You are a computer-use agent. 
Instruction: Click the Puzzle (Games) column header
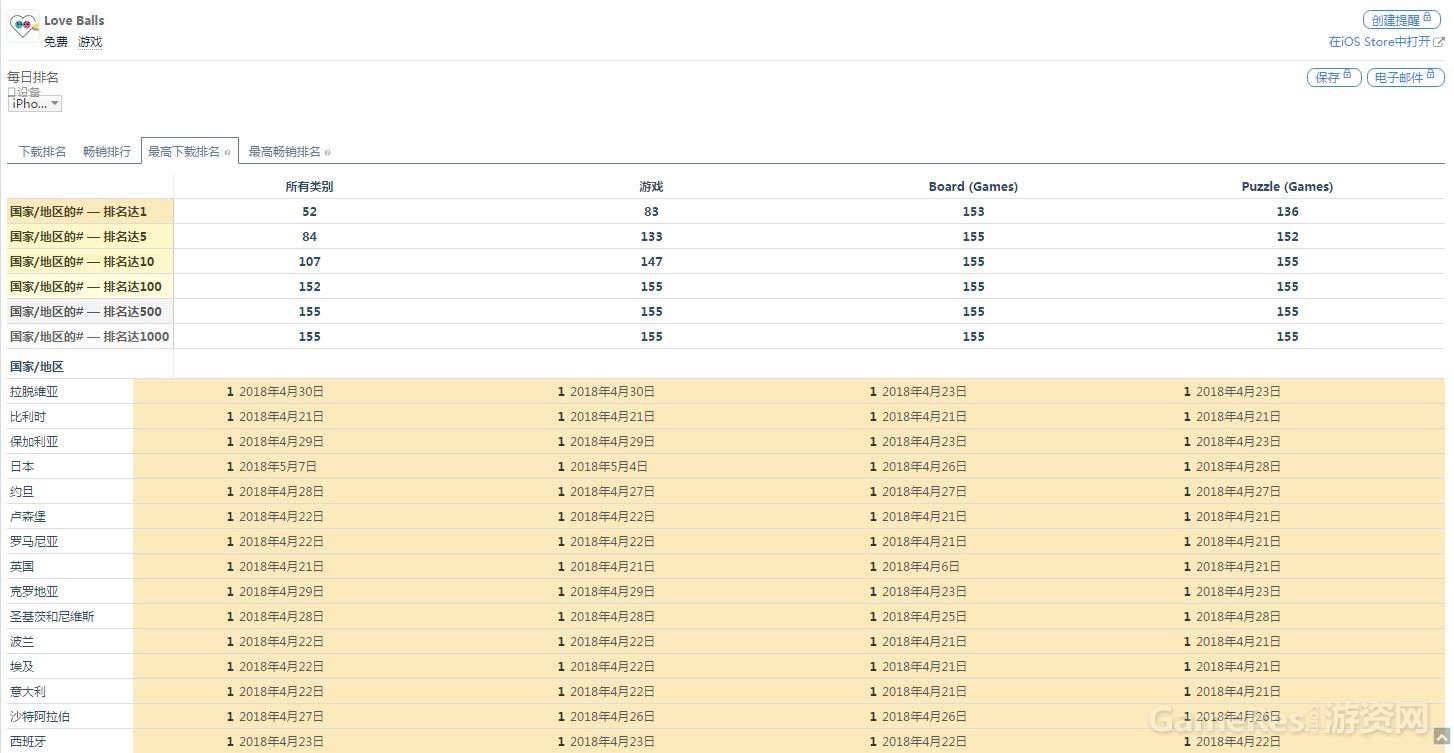(x=1287, y=187)
